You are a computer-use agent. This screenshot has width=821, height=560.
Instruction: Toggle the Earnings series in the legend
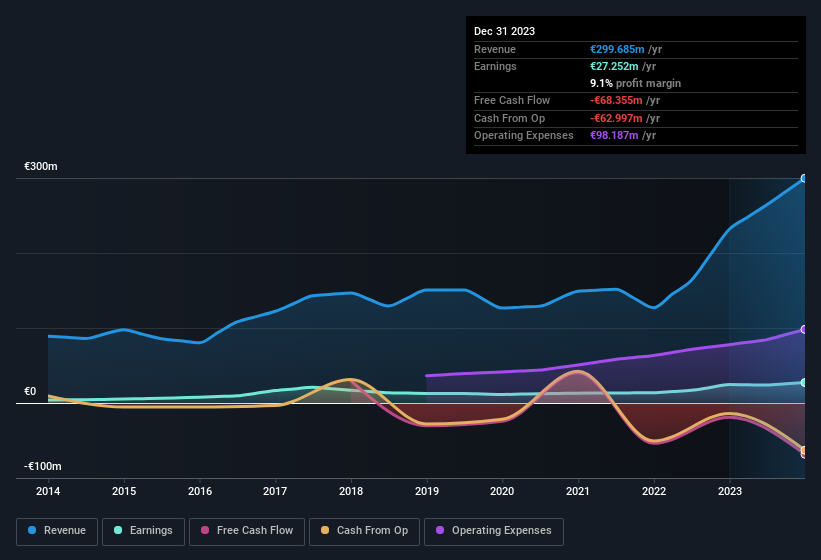143,531
